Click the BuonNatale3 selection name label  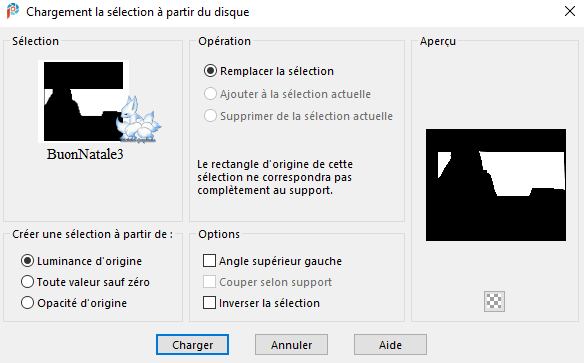[85, 154]
